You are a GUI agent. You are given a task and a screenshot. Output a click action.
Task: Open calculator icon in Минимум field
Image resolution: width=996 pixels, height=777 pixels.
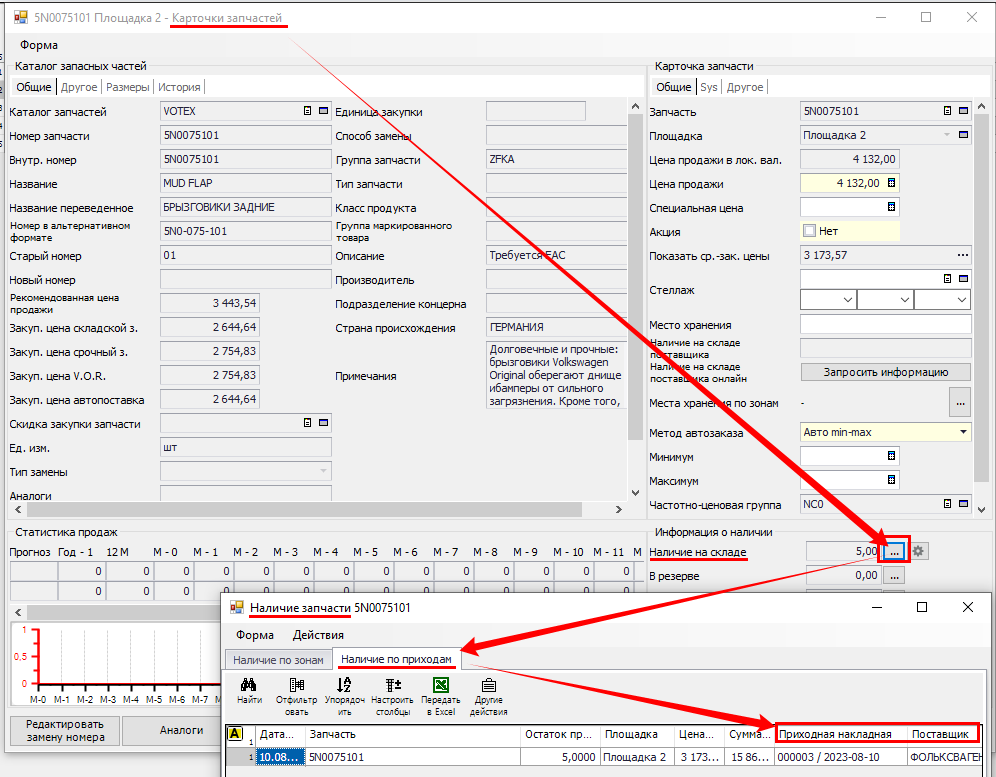tap(892, 456)
